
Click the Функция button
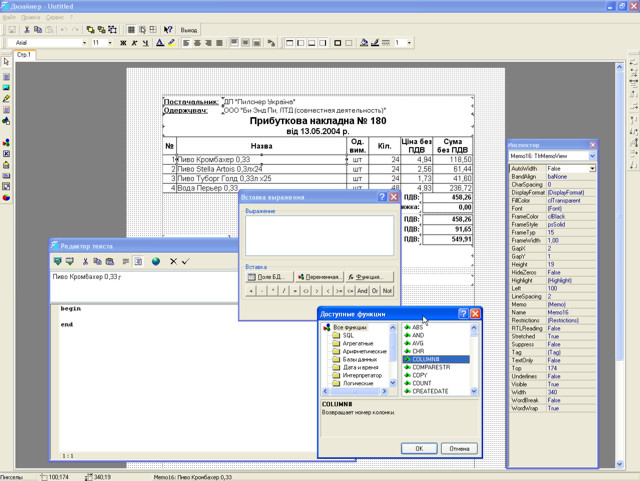369,276
